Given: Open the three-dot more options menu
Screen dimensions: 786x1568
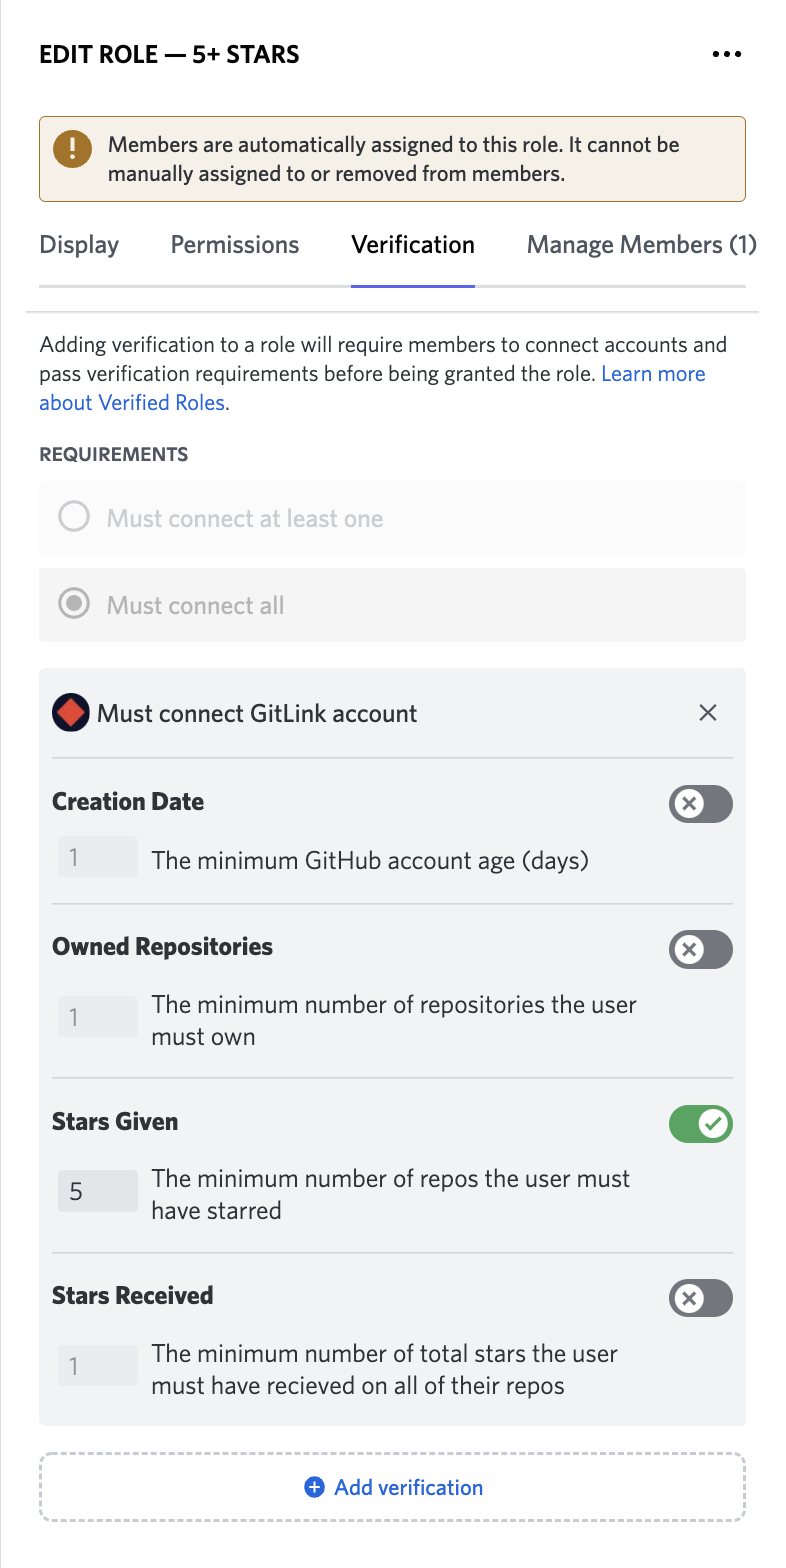Looking at the screenshot, I should pyautogui.click(x=727, y=54).
